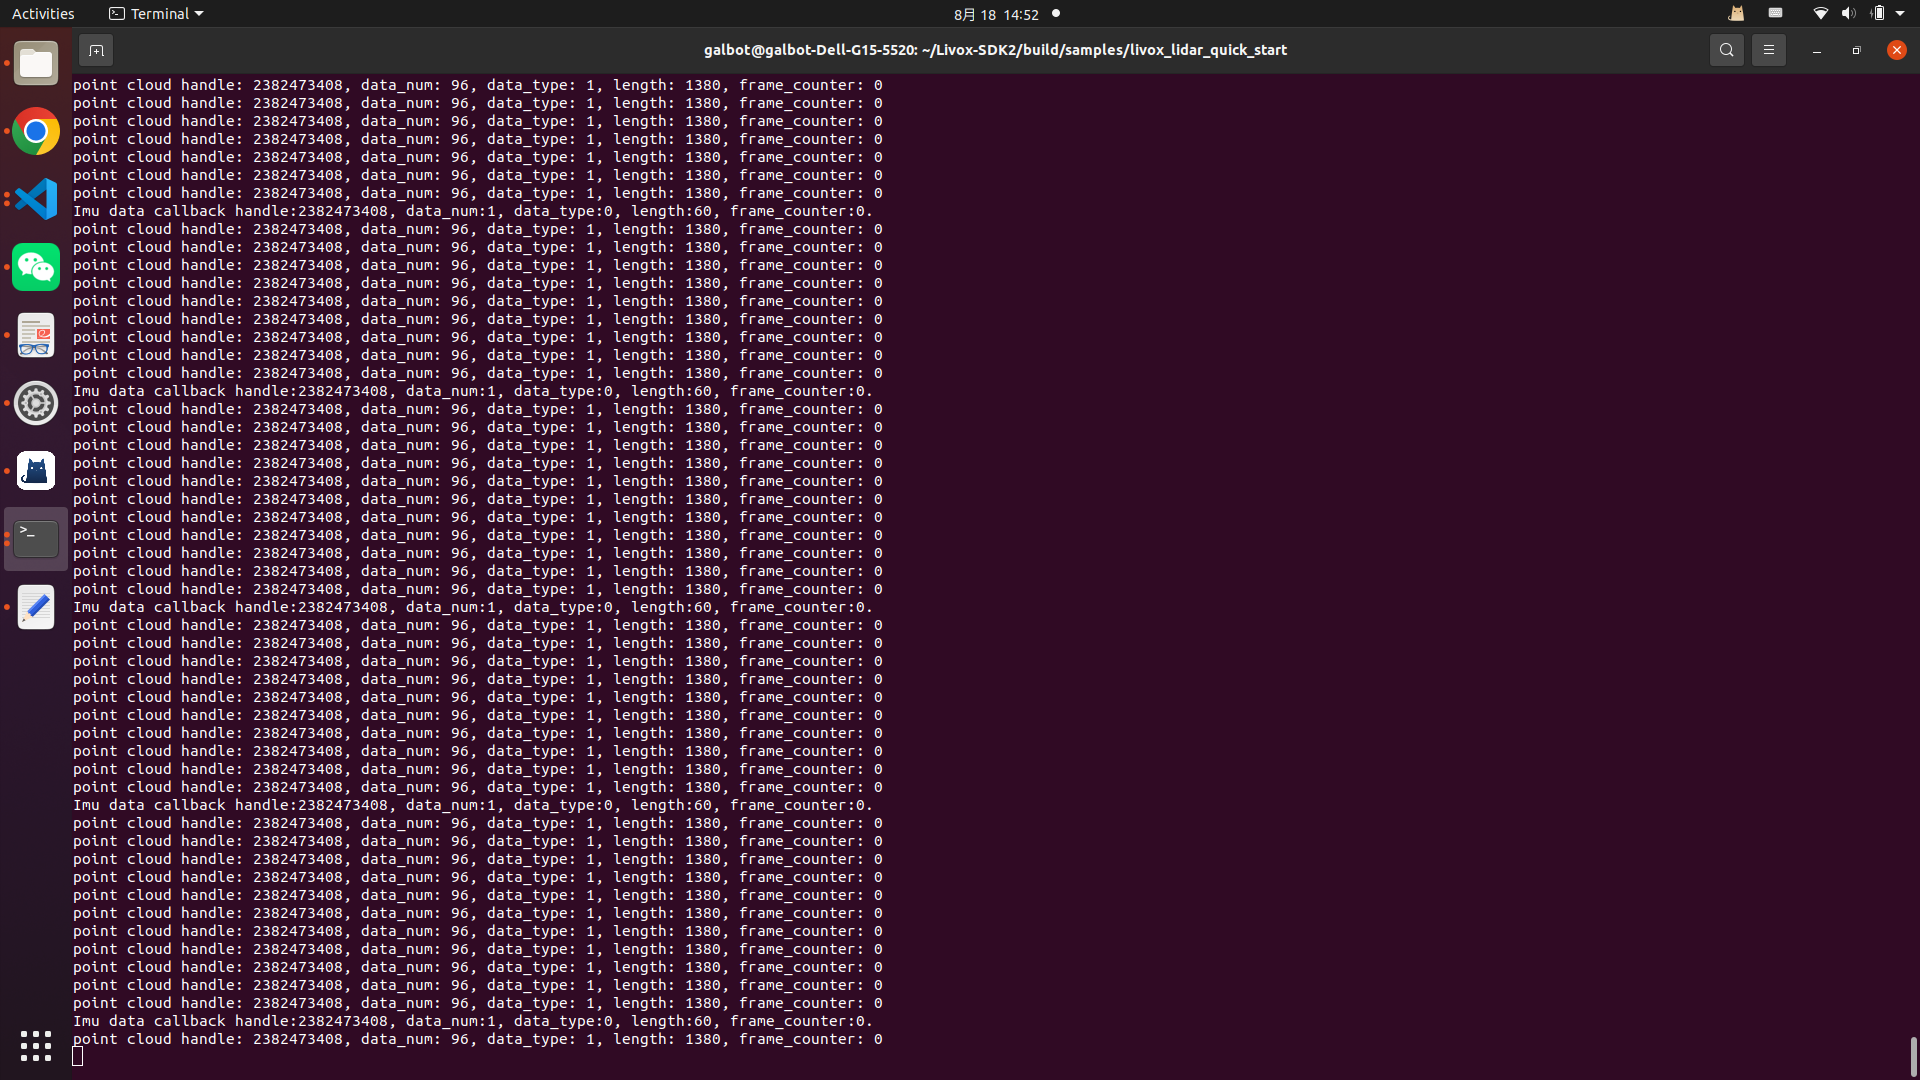Click the Wi-Fi network indicator
The width and height of the screenshot is (1920, 1080).
pos(1820,14)
